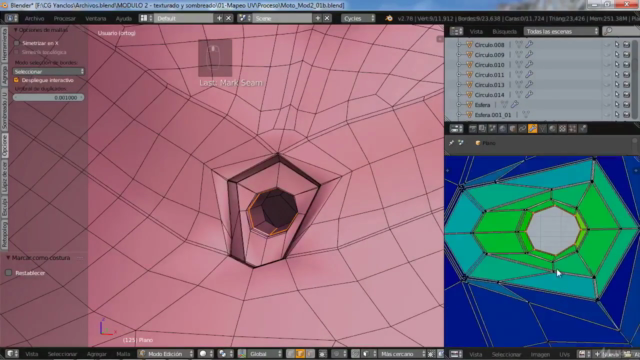Viewport: 640px width, 360px height.
Task: Open the Modifiers wrench properties tab
Action: point(532,129)
